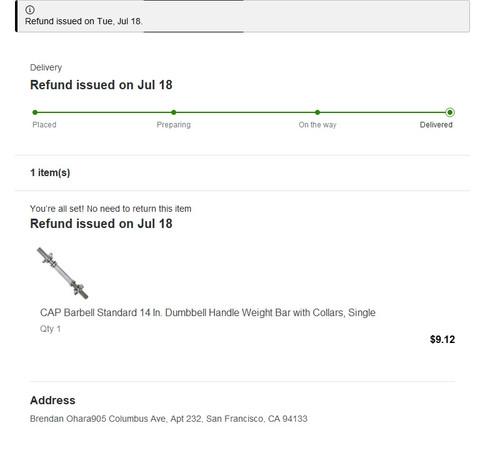Click the green order progress bar
The image size is (500, 466).
[242, 112]
